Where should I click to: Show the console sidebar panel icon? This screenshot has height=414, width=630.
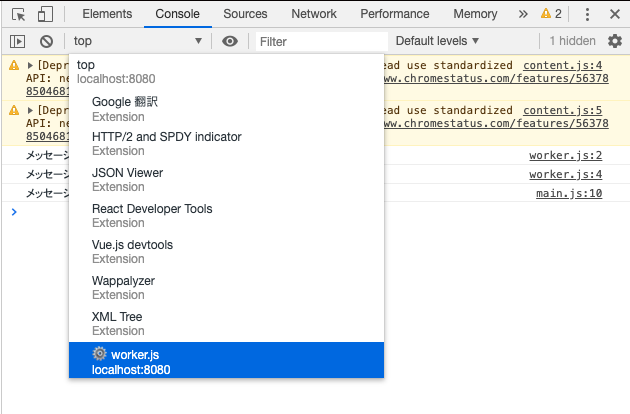pyautogui.click(x=18, y=41)
